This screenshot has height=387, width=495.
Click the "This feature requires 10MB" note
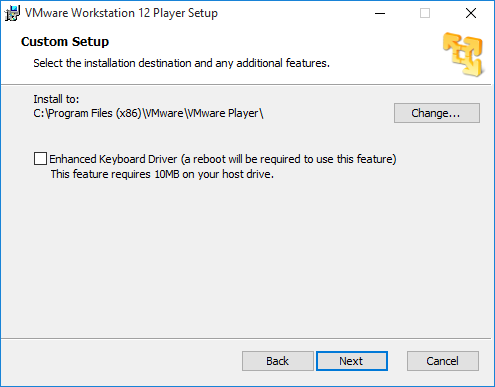coord(162,174)
